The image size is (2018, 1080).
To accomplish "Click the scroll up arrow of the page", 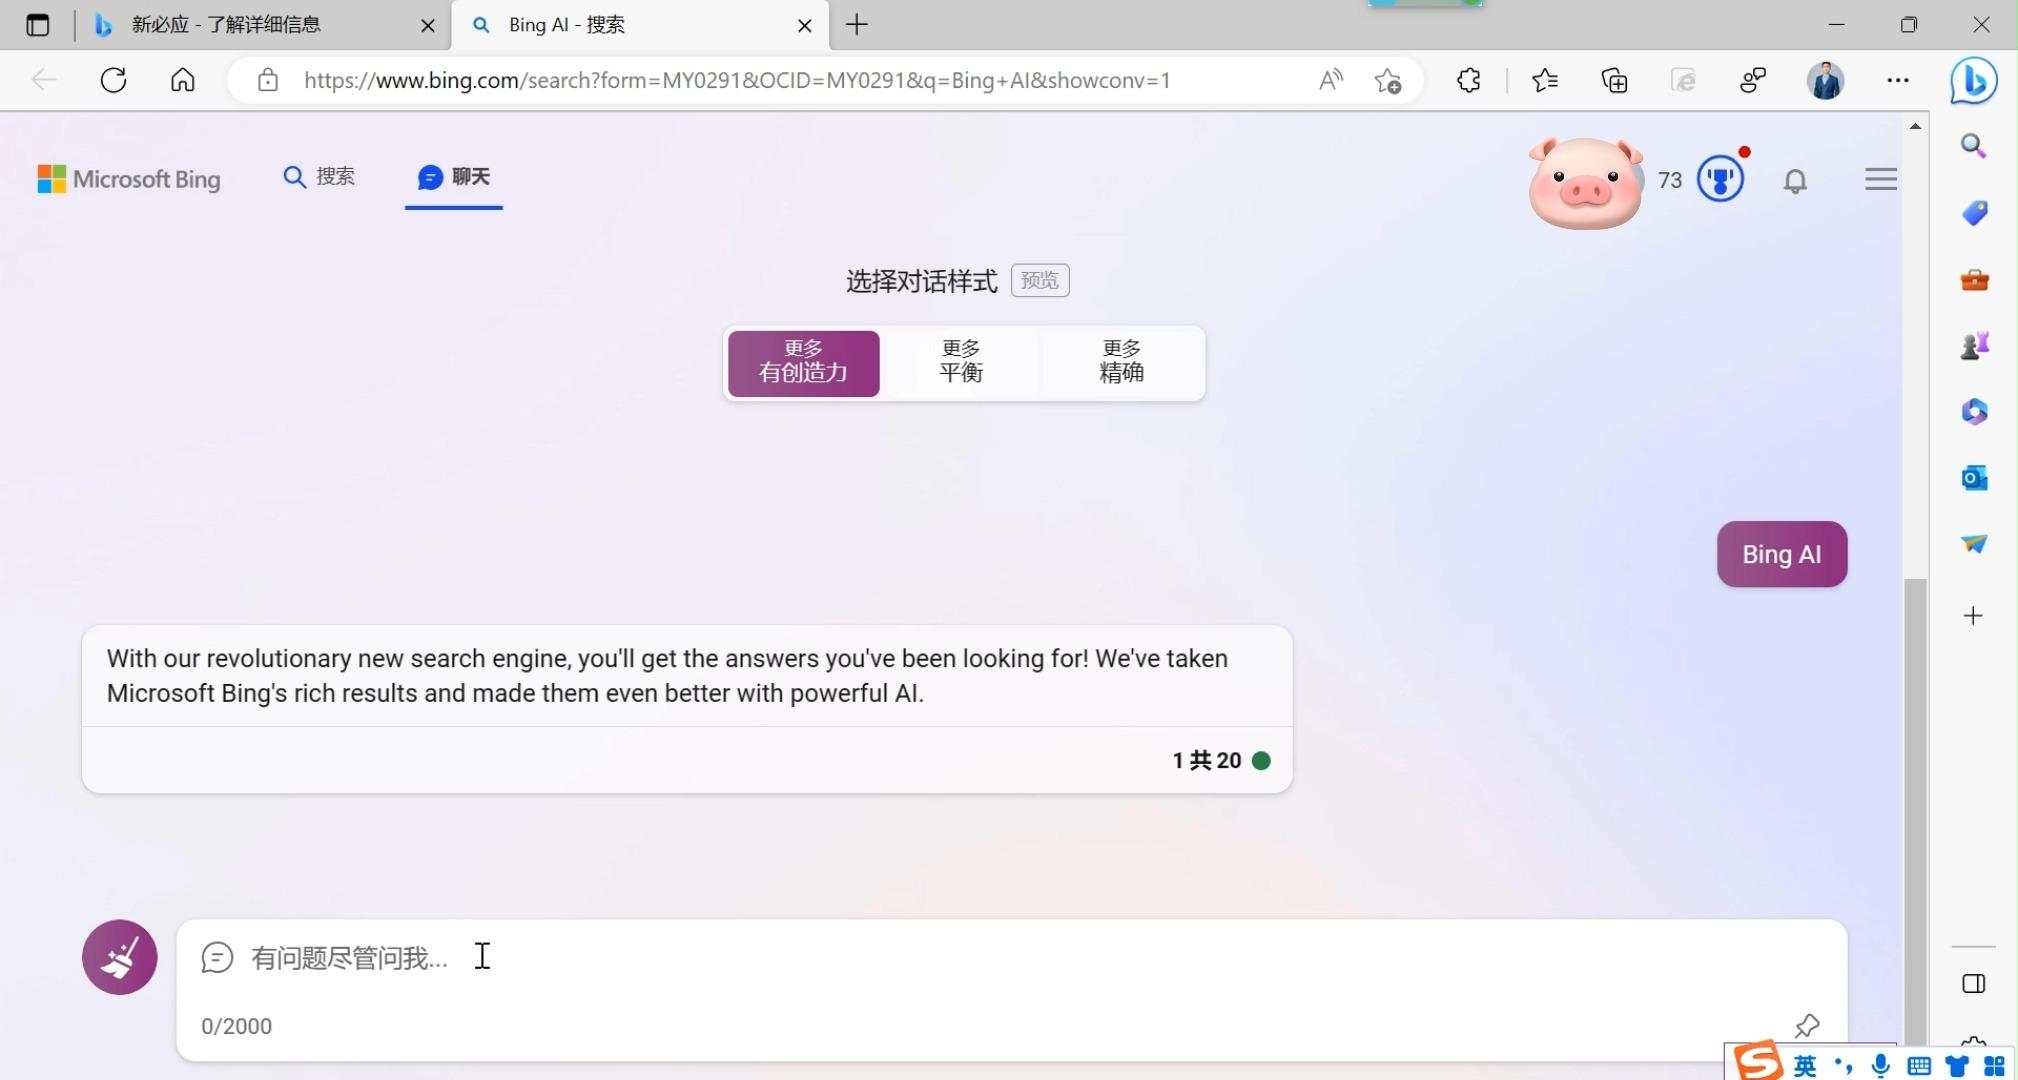I will click(x=1914, y=126).
